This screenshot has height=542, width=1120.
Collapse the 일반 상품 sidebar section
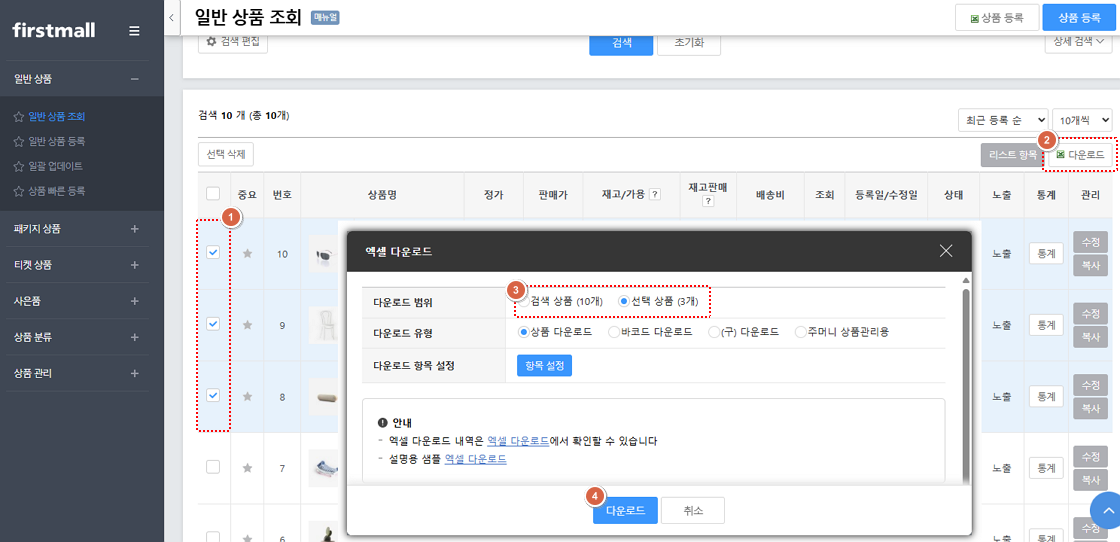pos(134,79)
